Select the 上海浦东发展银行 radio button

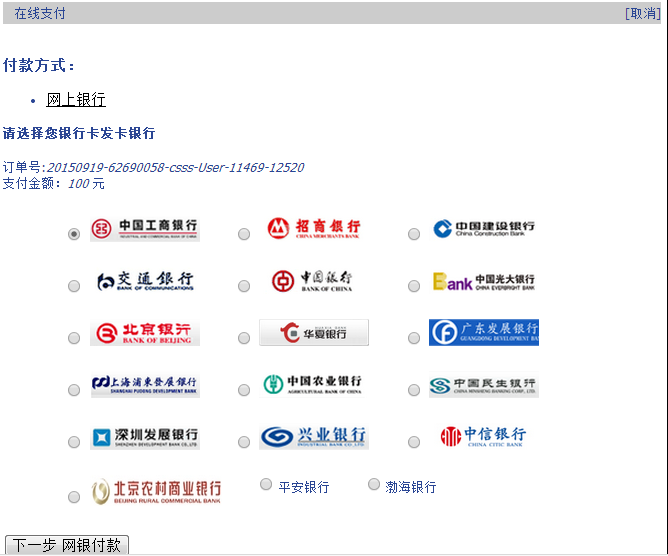click(74, 390)
